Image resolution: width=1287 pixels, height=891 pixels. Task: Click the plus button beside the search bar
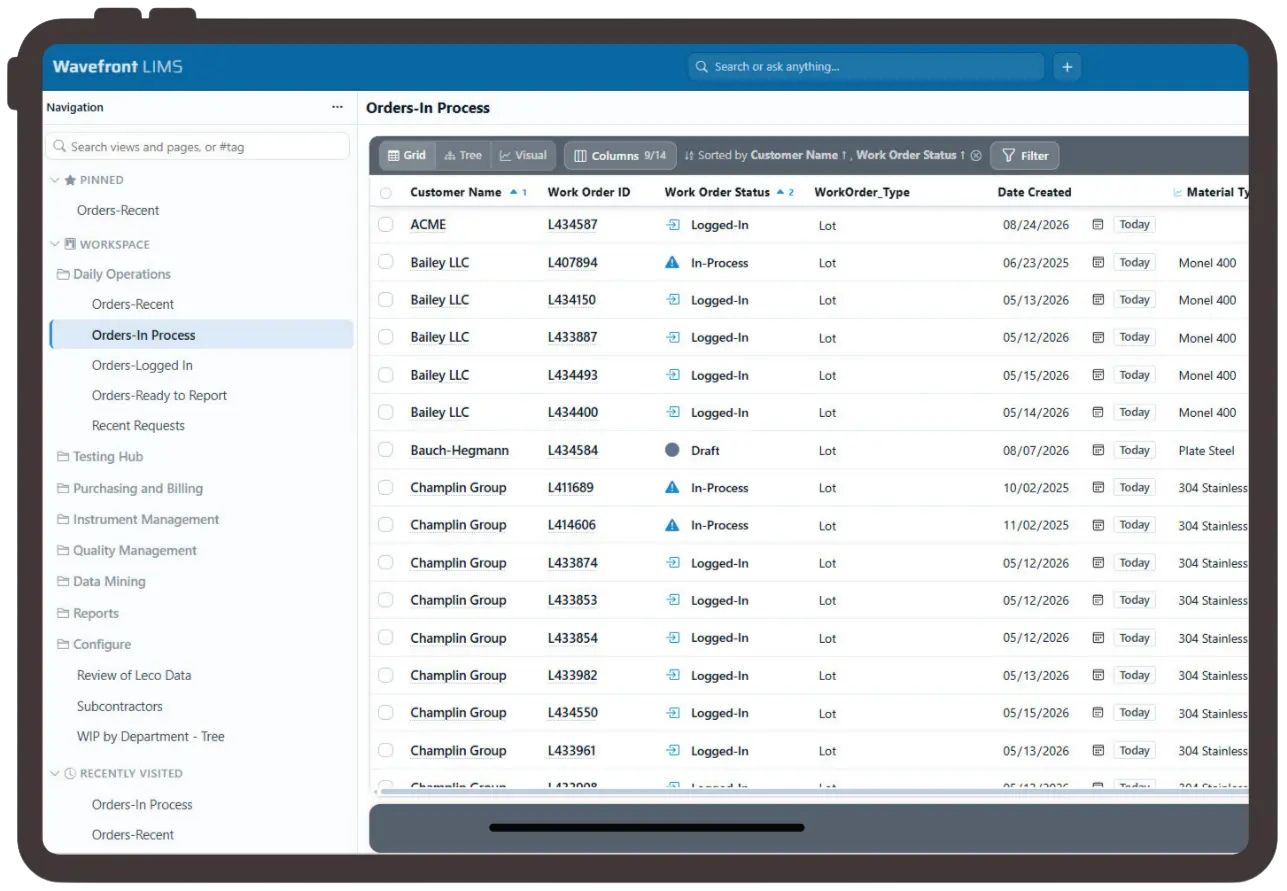tap(1067, 67)
